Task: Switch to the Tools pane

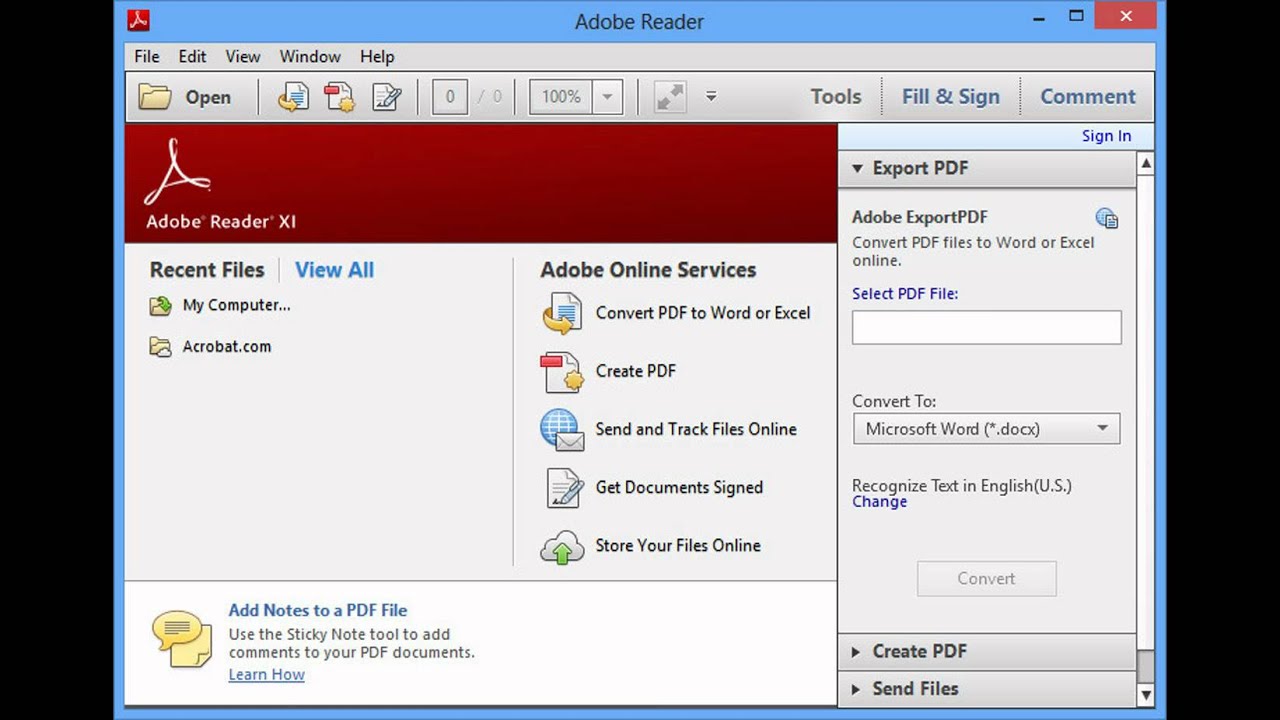Action: (835, 97)
